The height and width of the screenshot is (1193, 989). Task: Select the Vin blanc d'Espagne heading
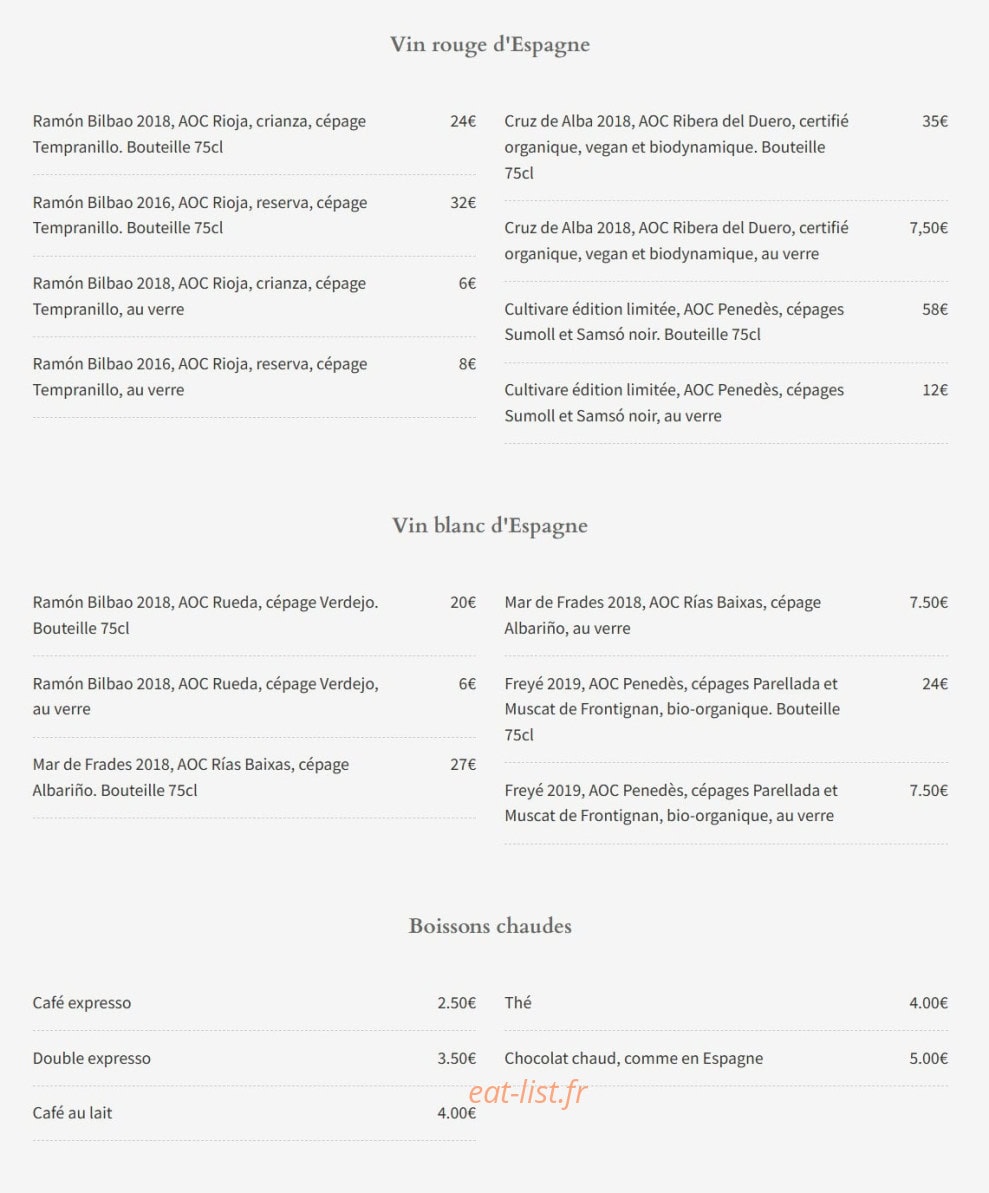click(490, 526)
